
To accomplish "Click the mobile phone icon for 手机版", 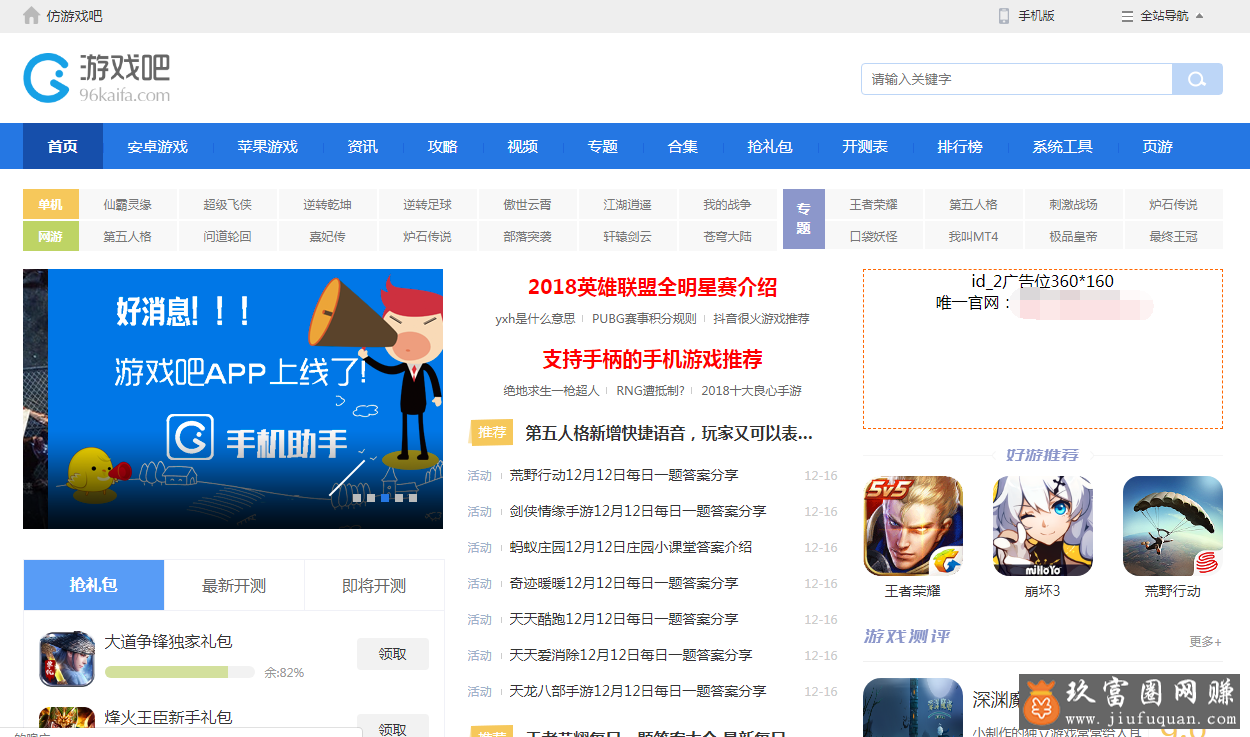I will pos(1004,16).
